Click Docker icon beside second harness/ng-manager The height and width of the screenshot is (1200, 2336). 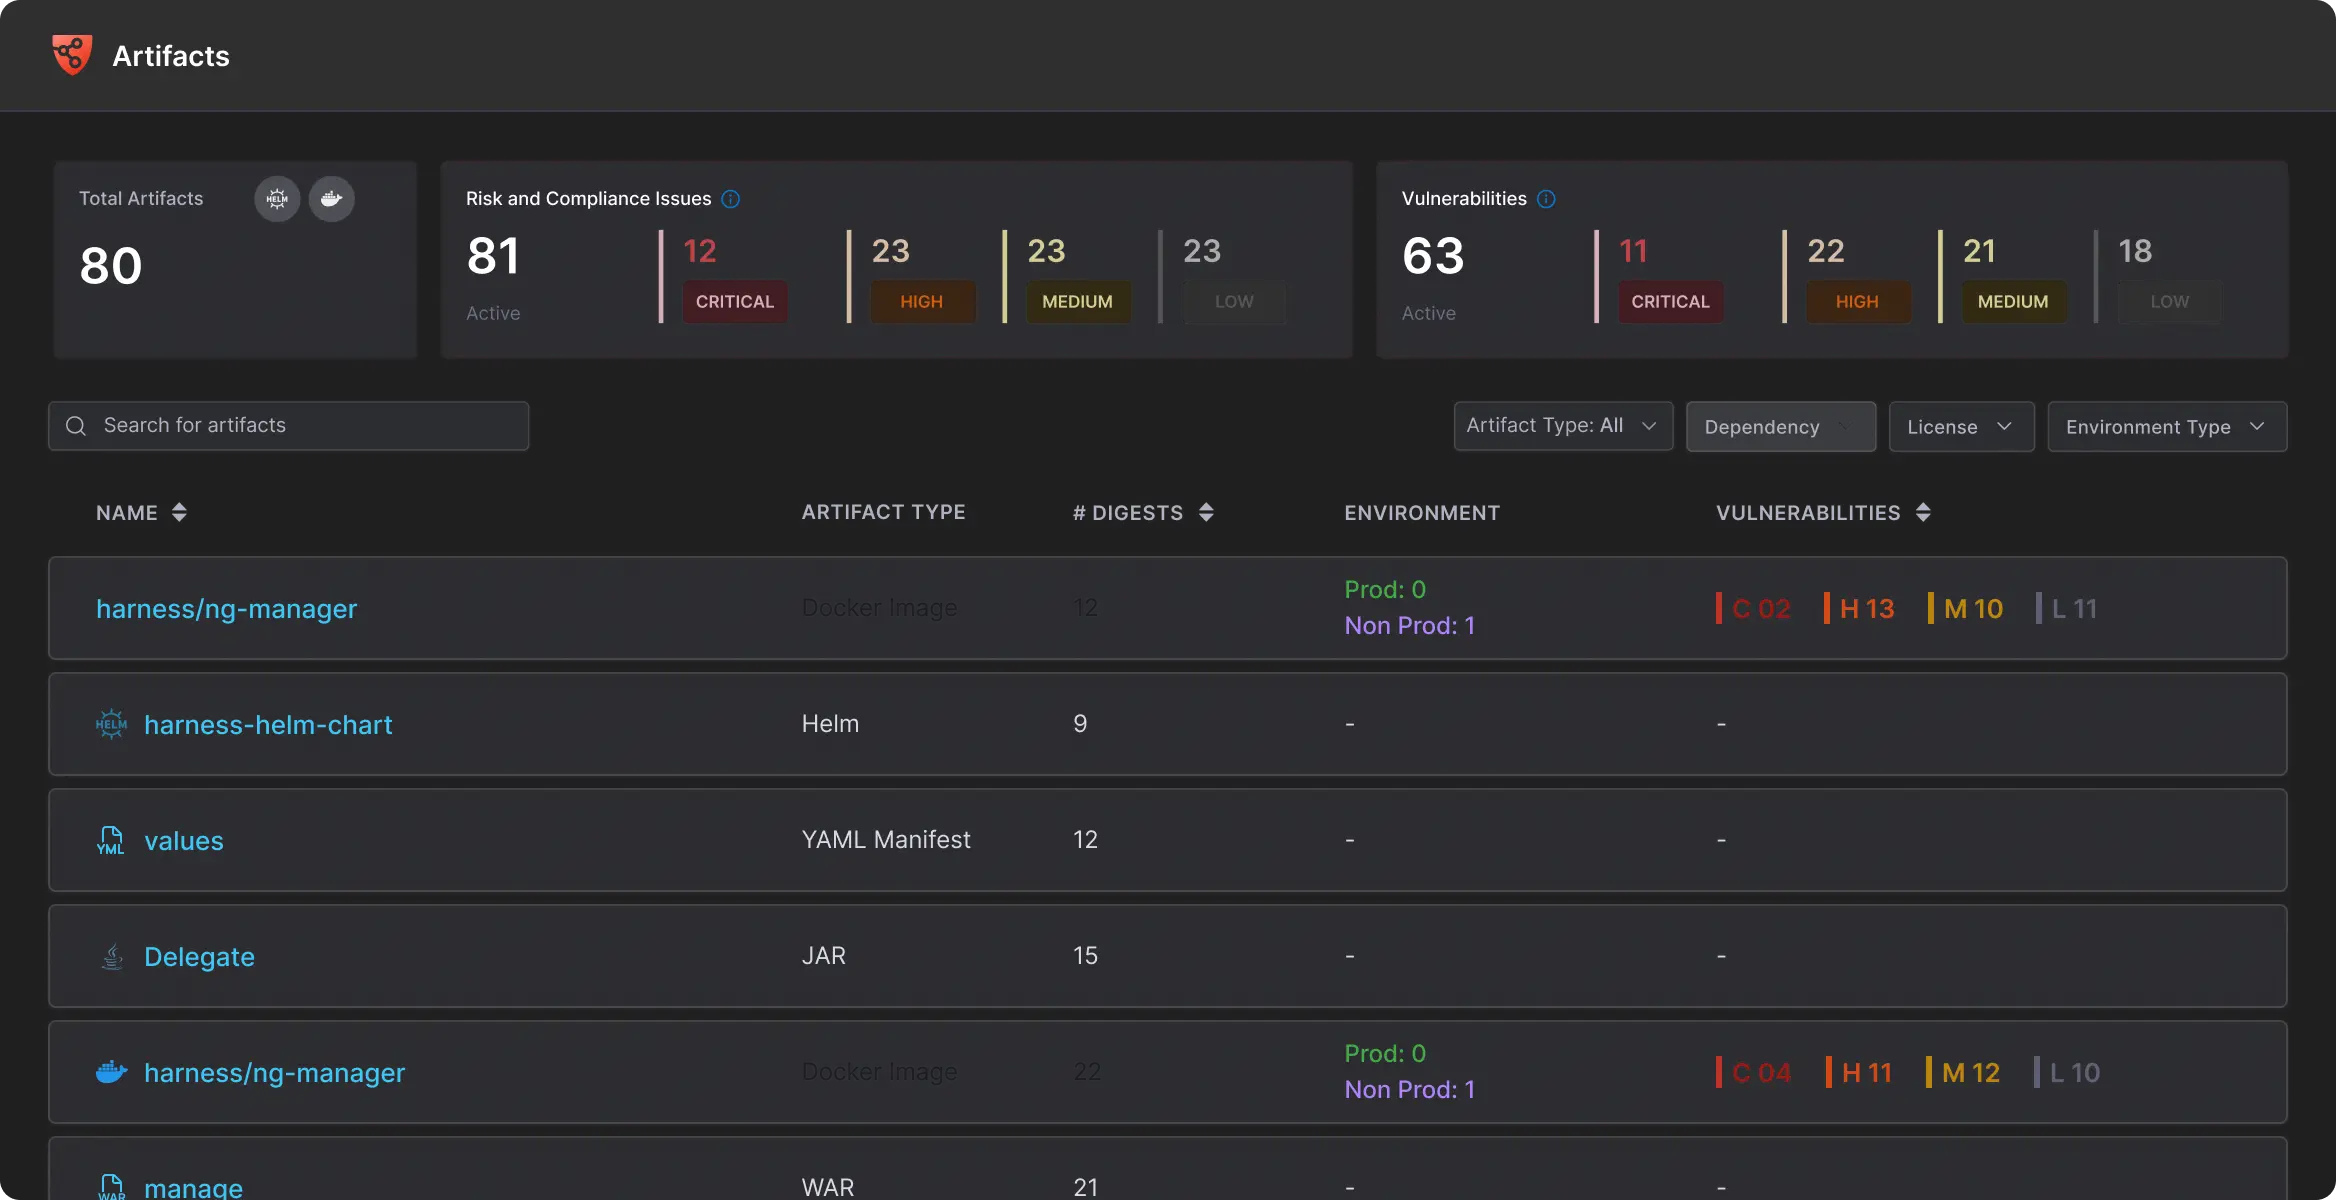[111, 1072]
